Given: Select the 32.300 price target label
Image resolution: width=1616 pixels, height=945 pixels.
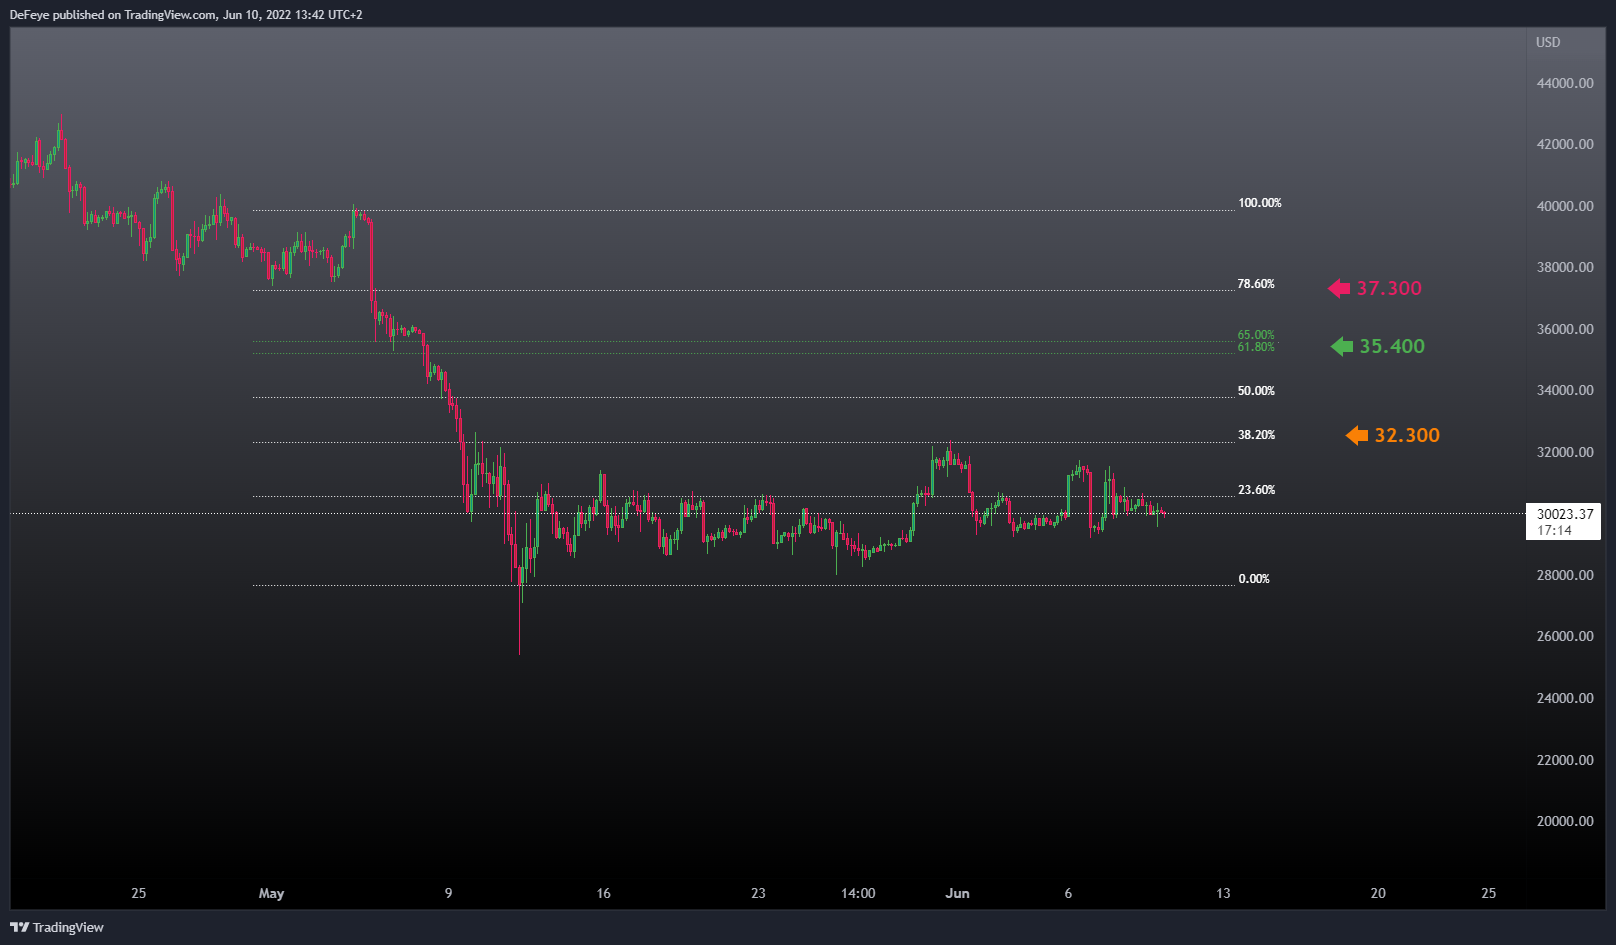Looking at the screenshot, I should click(1407, 435).
